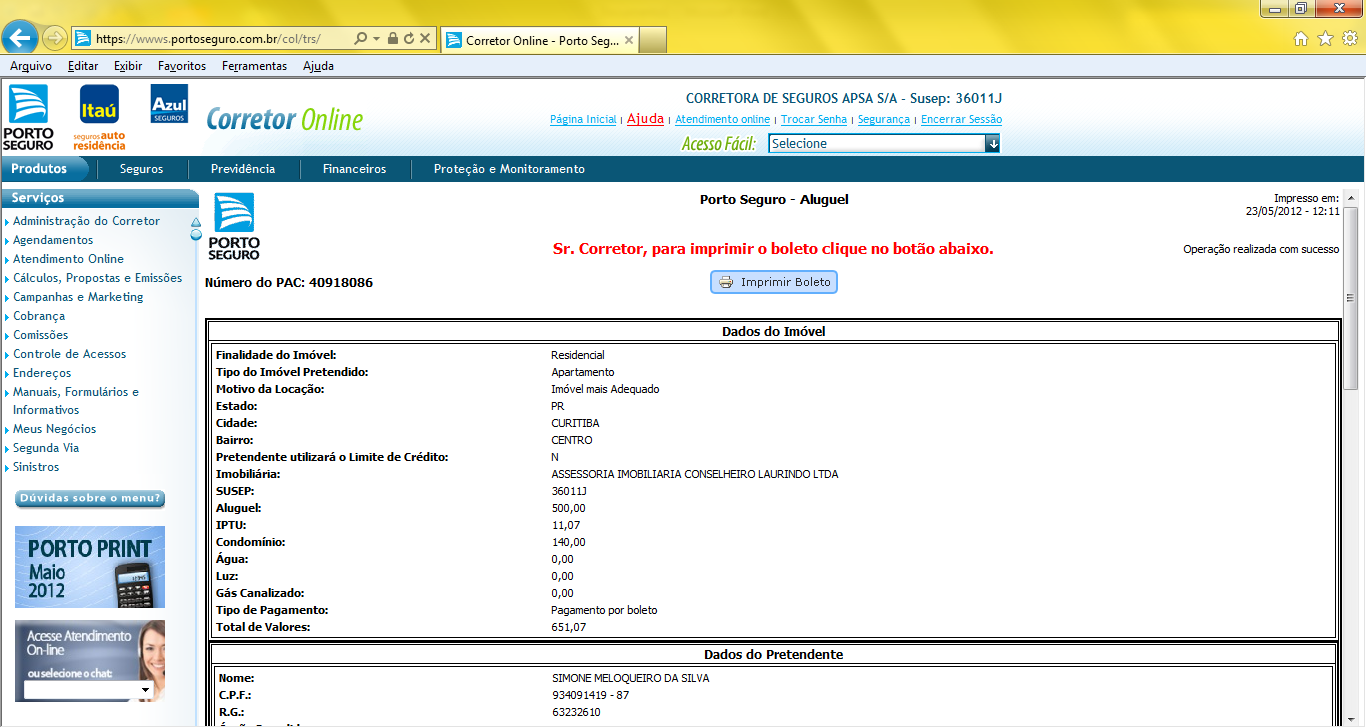This screenshot has width=1366, height=728.
Task: Switch to Corretor Online browser tab
Action: coord(538,40)
